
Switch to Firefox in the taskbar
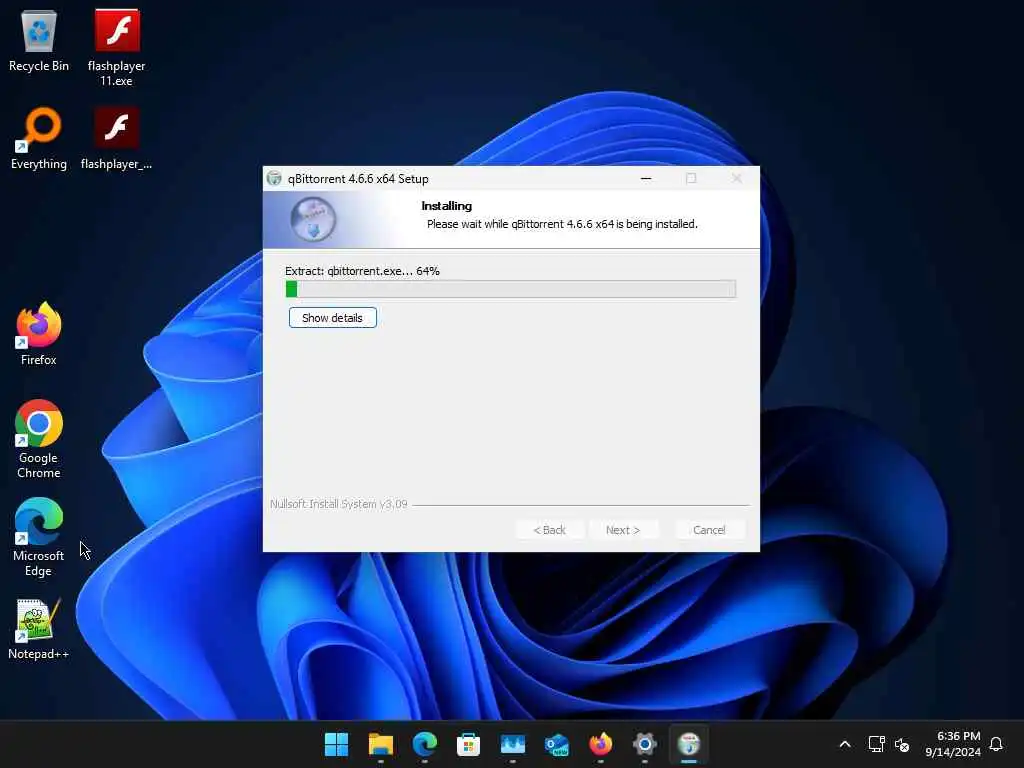pos(600,744)
